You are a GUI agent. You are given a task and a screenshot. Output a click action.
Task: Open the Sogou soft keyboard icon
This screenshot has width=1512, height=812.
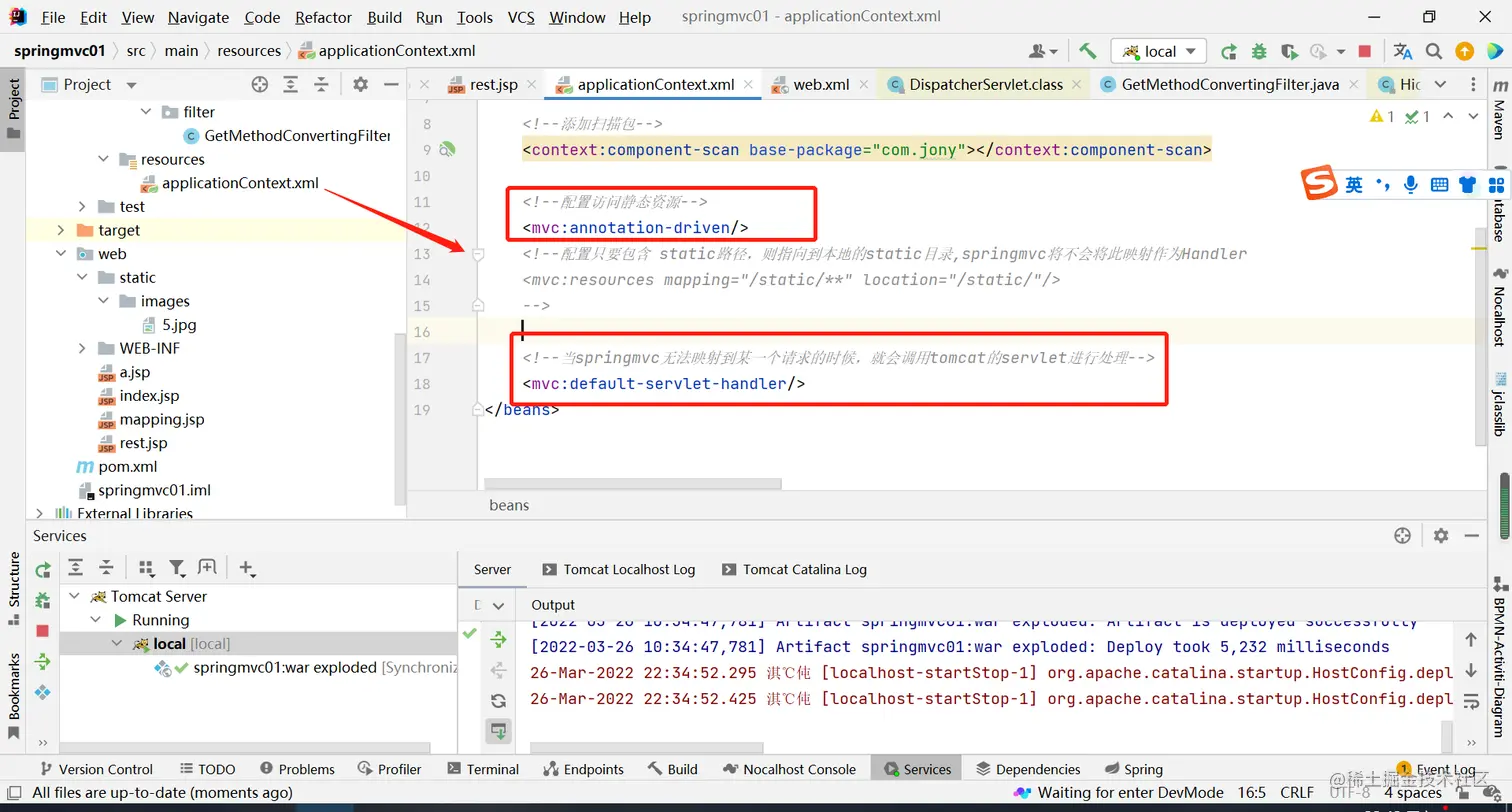pos(1440,185)
